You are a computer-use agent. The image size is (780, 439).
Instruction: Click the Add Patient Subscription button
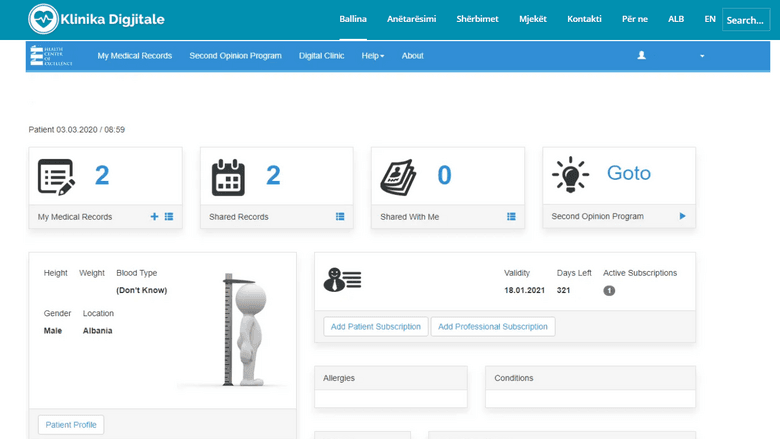point(376,327)
